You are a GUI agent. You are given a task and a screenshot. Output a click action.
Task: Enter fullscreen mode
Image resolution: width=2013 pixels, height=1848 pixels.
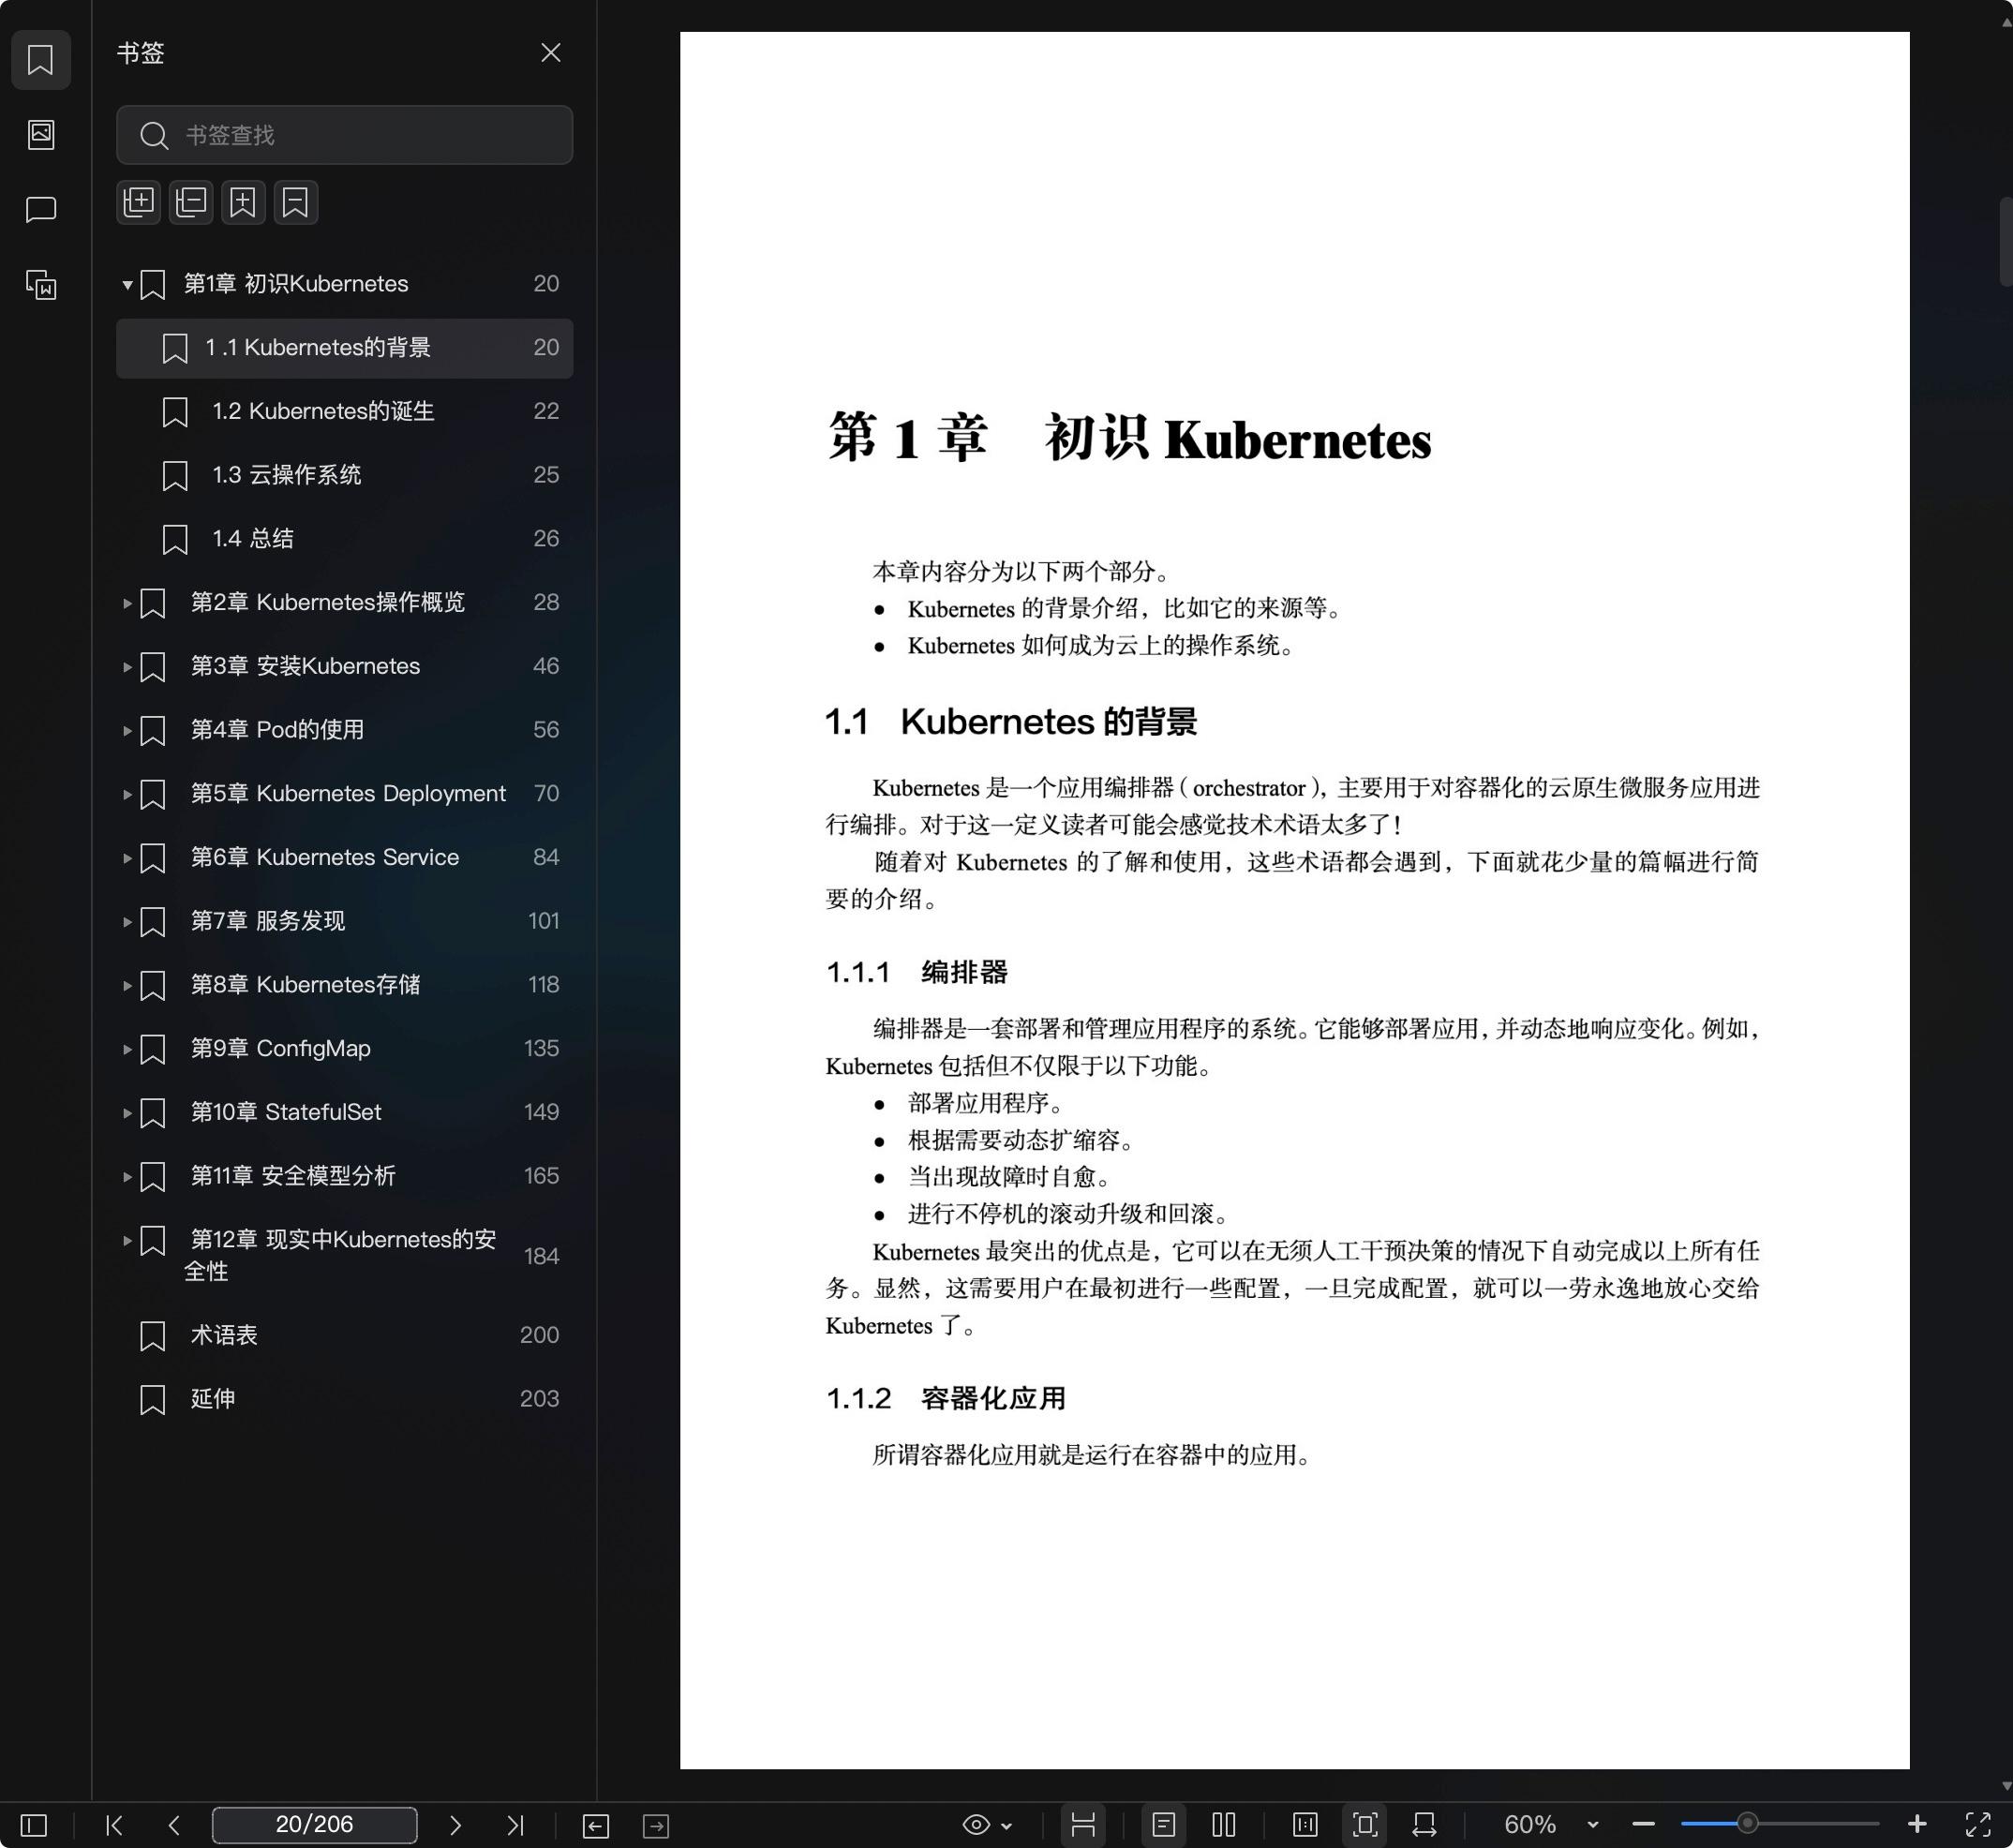tap(1979, 1825)
